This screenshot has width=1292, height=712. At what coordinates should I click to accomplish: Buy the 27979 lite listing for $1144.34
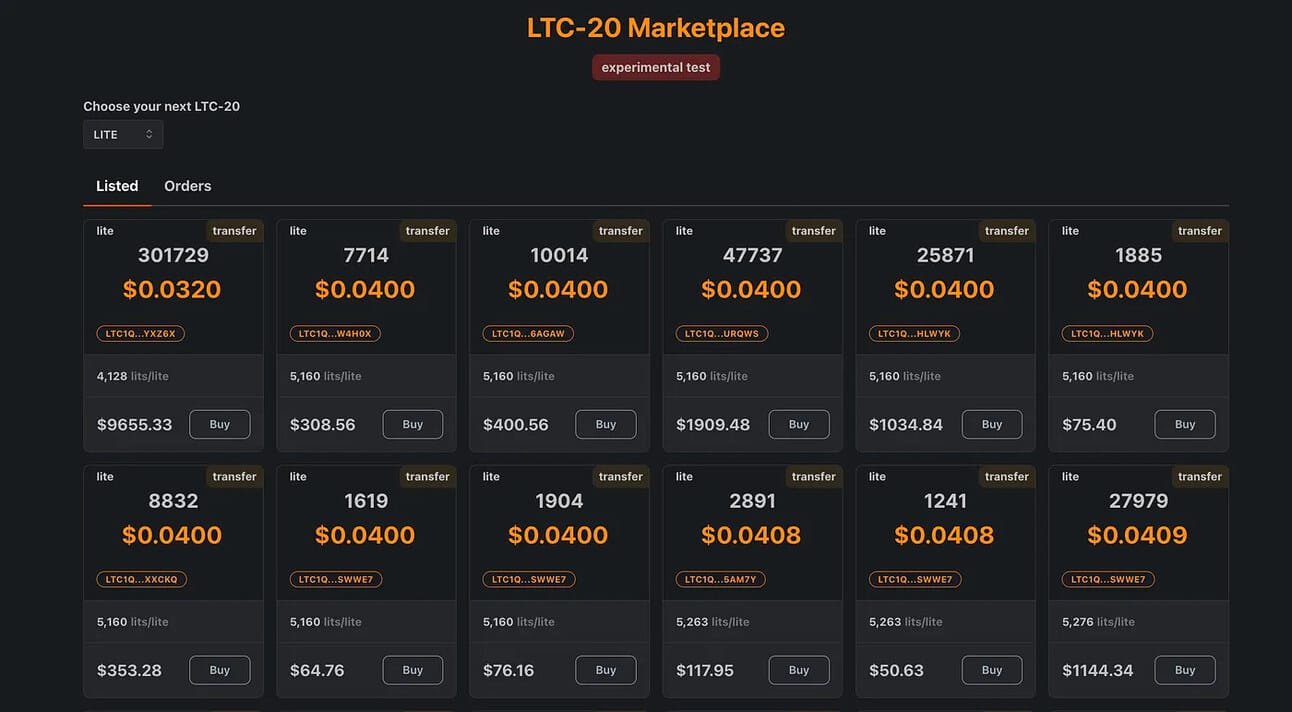pos(1185,670)
